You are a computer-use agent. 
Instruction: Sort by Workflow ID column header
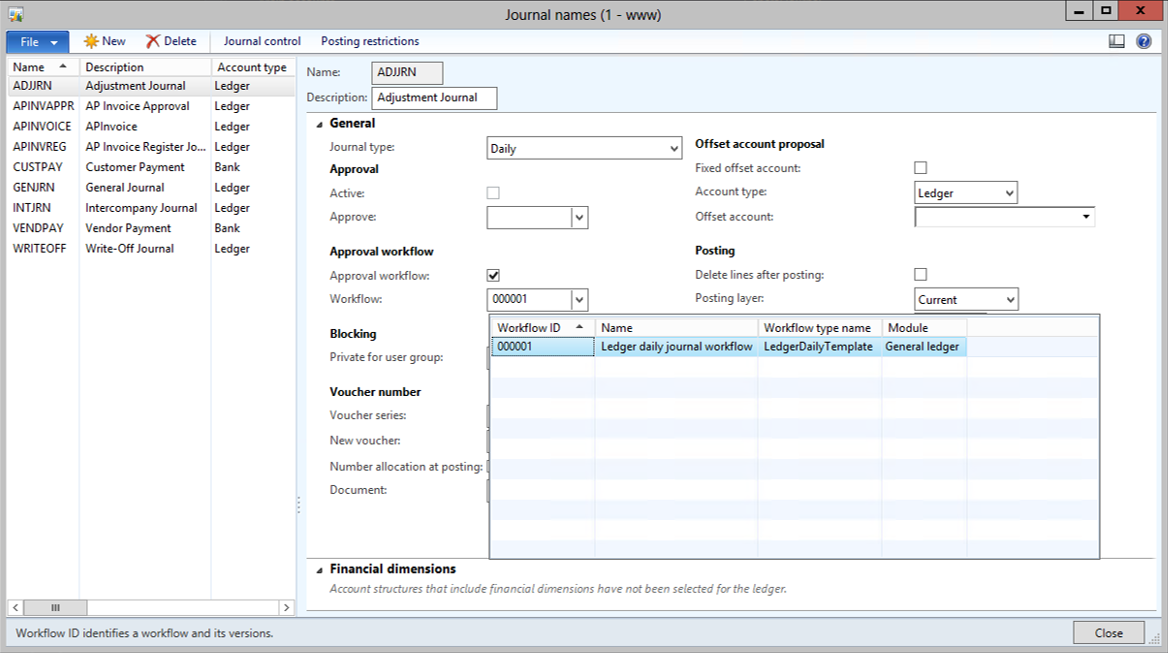coord(541,327)
